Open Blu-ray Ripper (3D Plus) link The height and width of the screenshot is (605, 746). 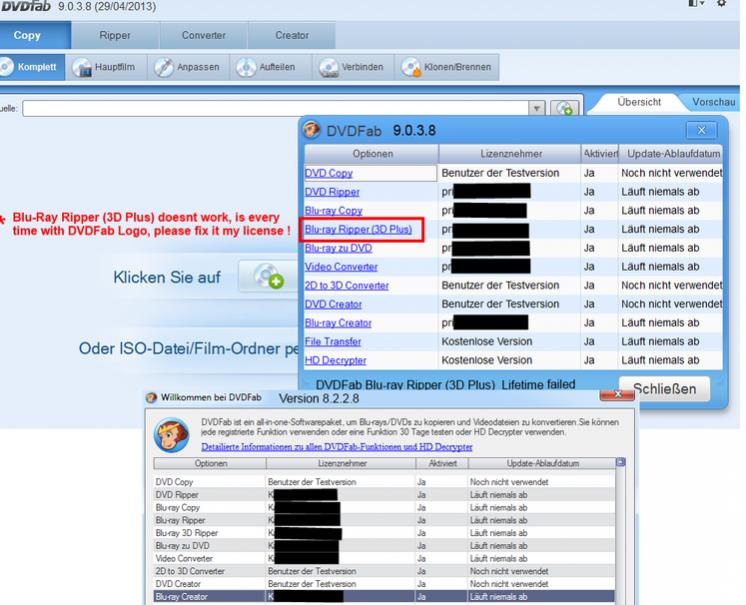[x=358, y=229]
